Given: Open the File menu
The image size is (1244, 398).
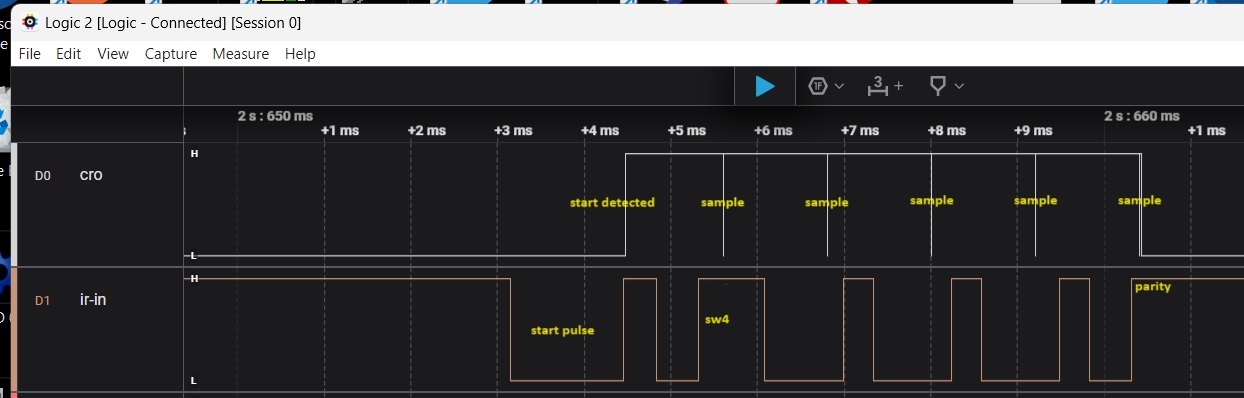Looking at the screenshot, I should click(30, 54).
